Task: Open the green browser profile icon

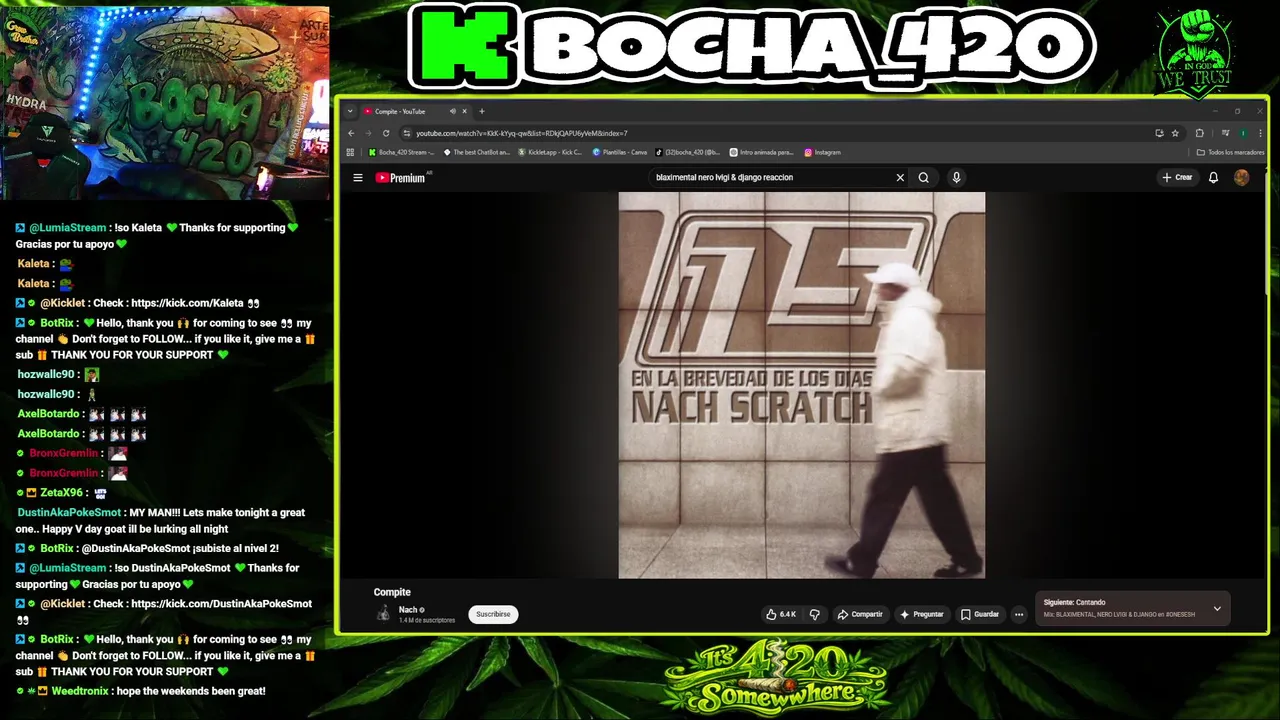Action: (x=1243, y=133)
